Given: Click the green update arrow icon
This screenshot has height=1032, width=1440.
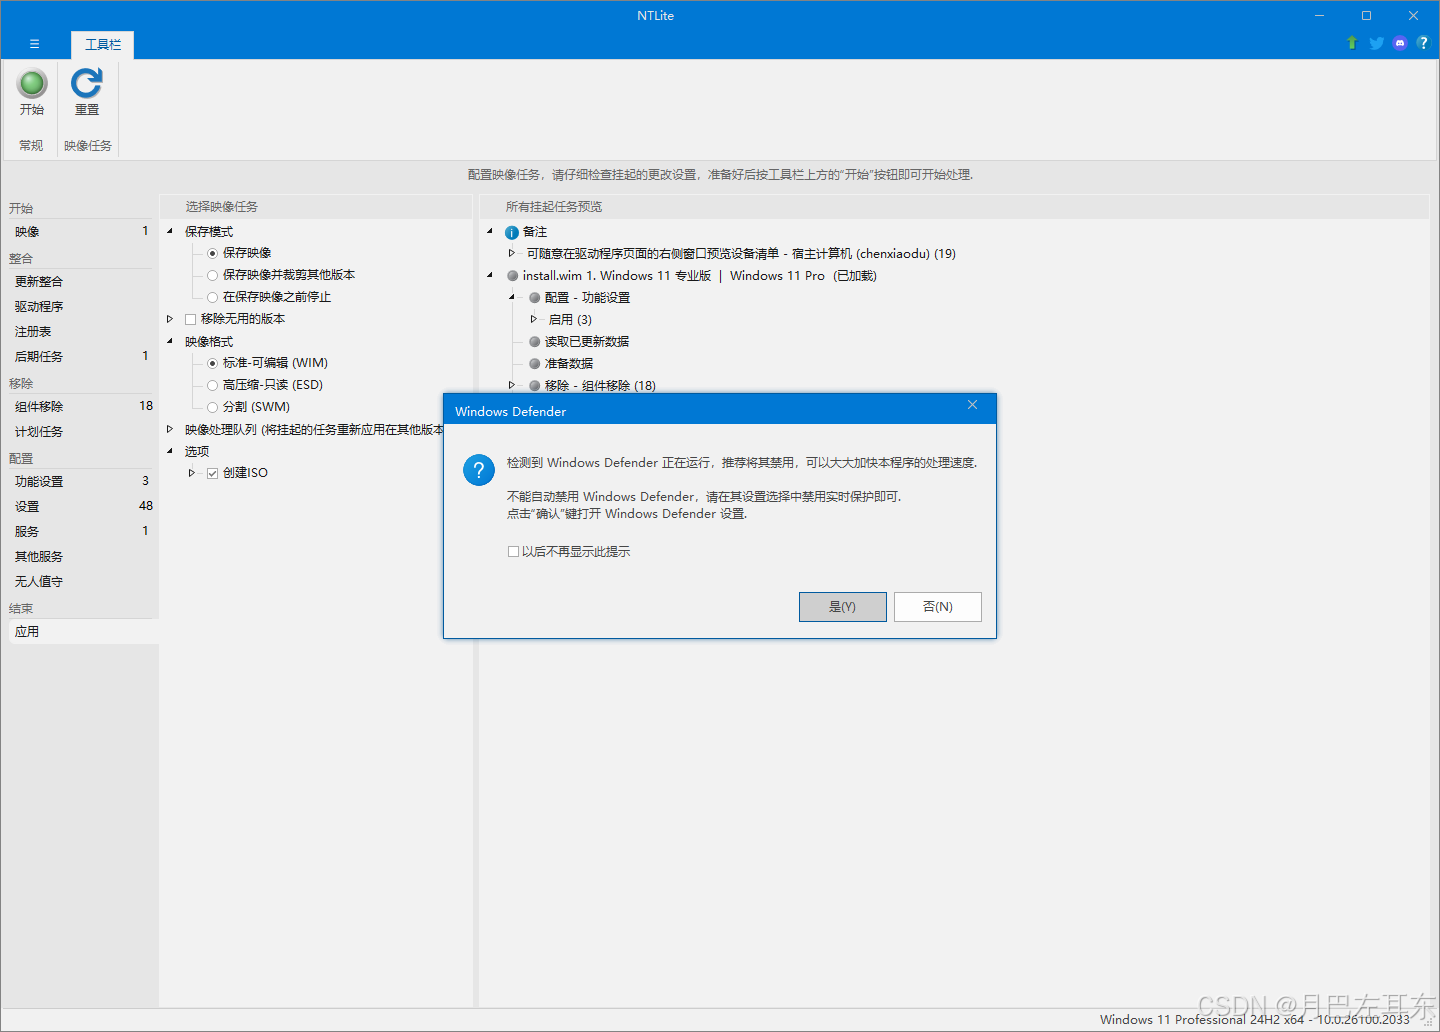Looking at the screenshot, I should pos(1352,43).
